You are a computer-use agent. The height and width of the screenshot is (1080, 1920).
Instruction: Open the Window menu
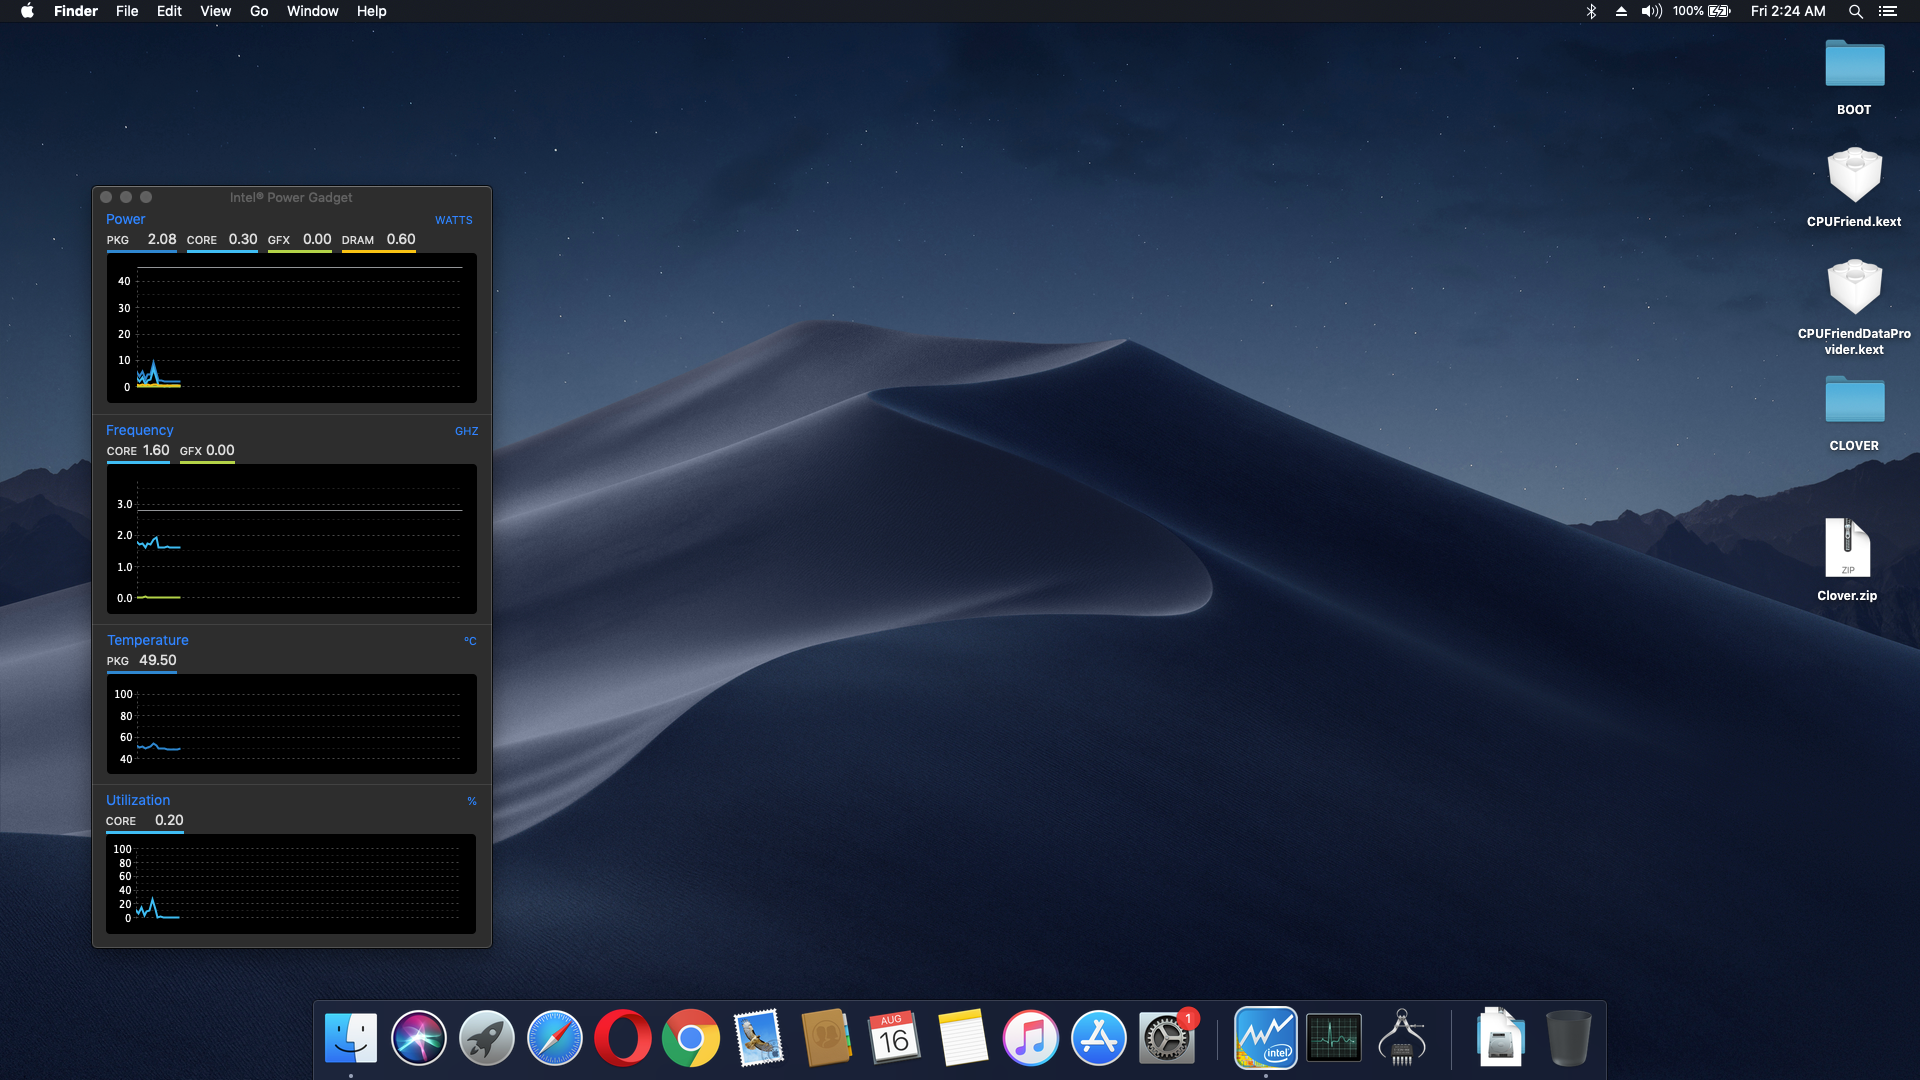(x=312, y=11)
